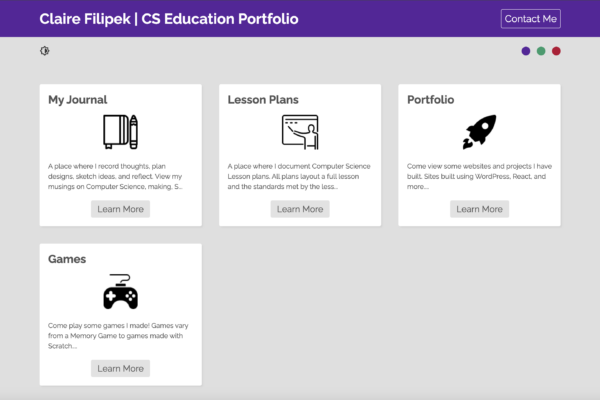Click the My Journal card heading

click(x=78, y=100)
